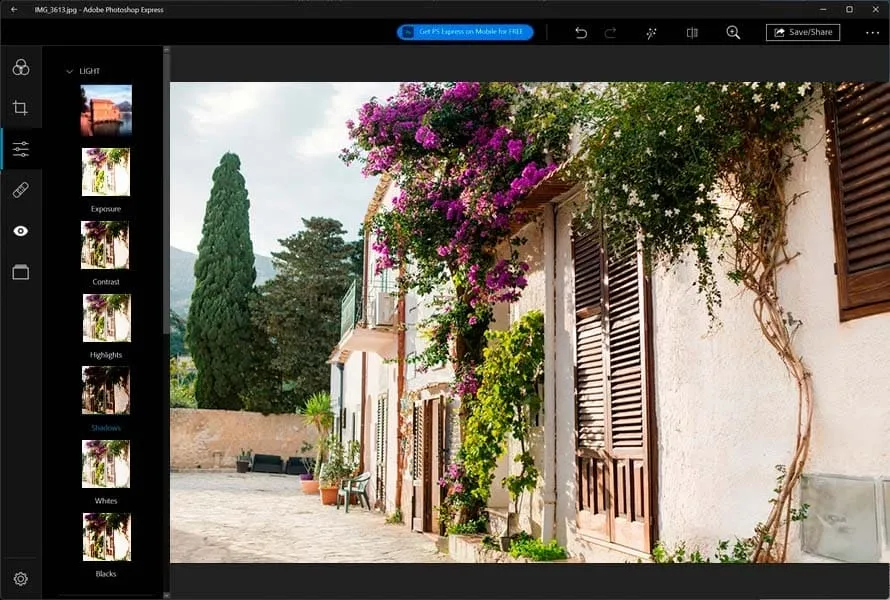
Task: Open the Borders panel
Action: coord(20,271)
